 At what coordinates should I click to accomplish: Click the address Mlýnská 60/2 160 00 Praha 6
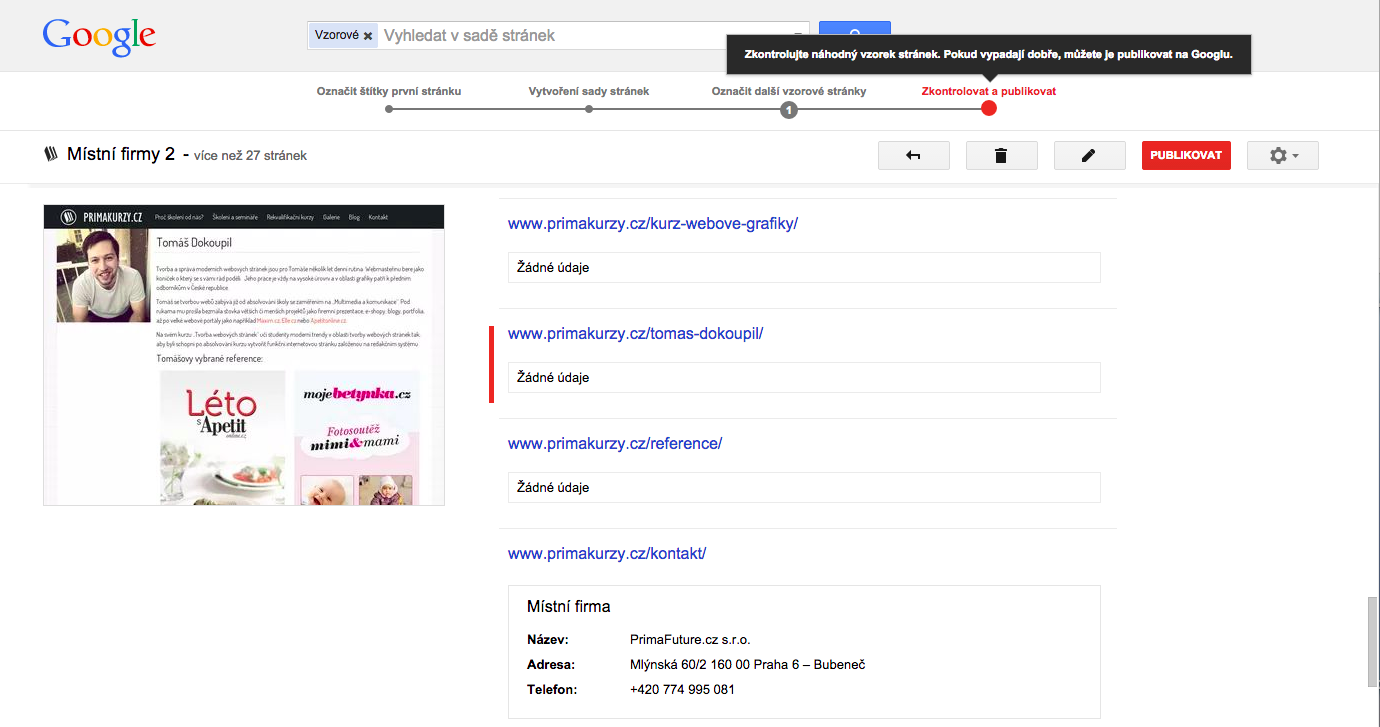coord(747,664)
